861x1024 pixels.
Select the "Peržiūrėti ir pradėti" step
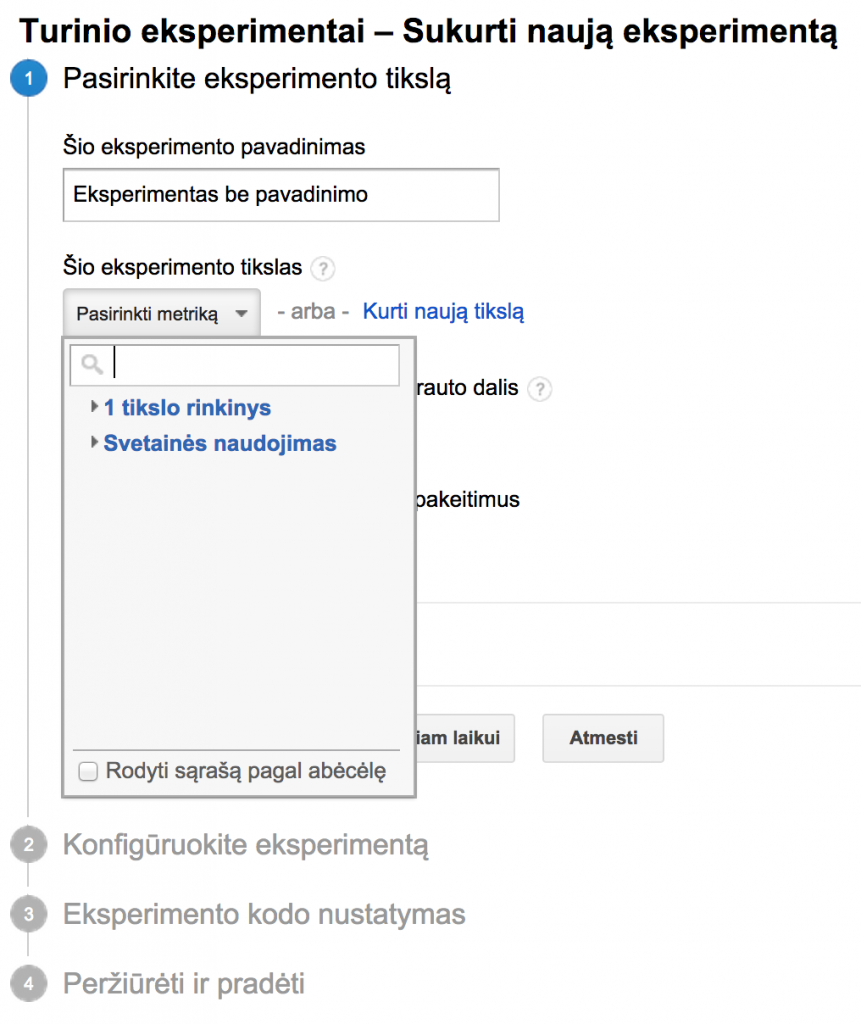186,983
